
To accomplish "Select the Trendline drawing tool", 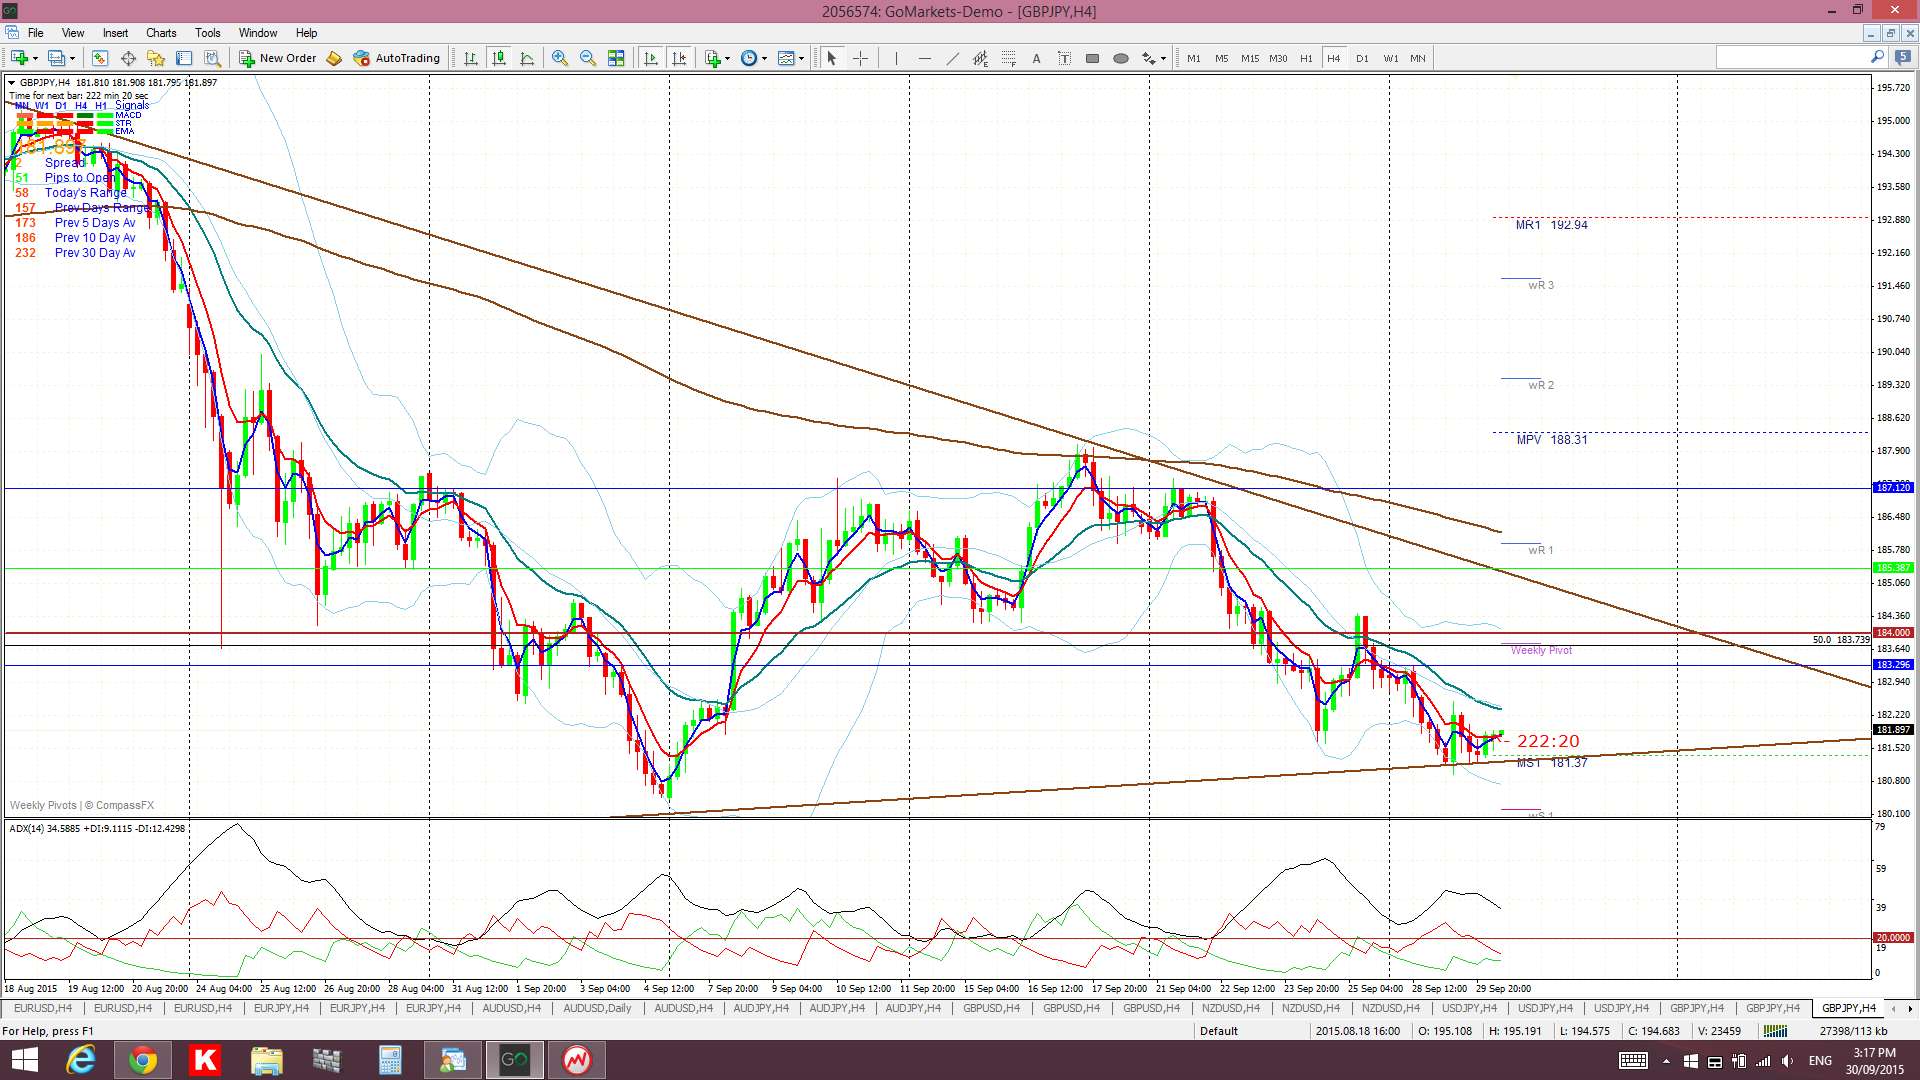I will point(952,58).
